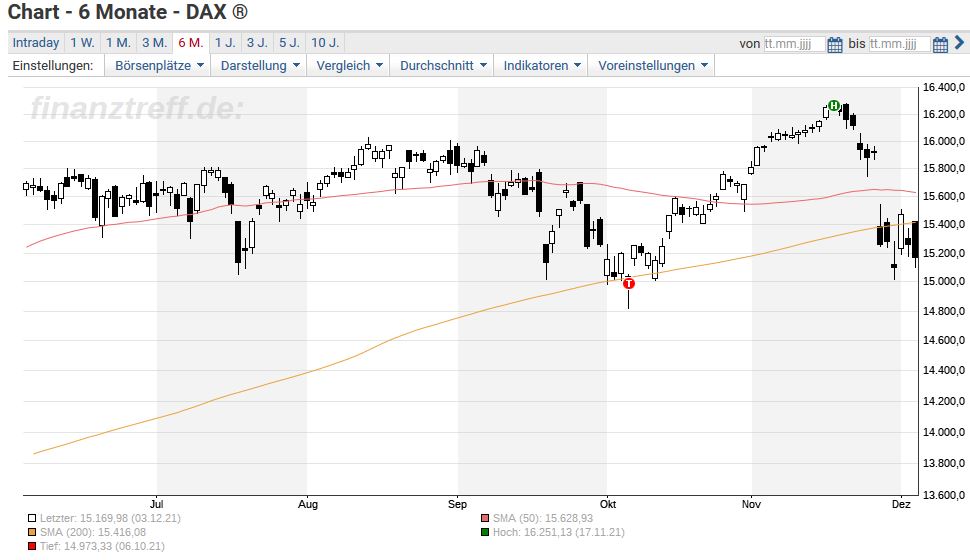Click the red Tief legend swatch

tap(32, 546)
